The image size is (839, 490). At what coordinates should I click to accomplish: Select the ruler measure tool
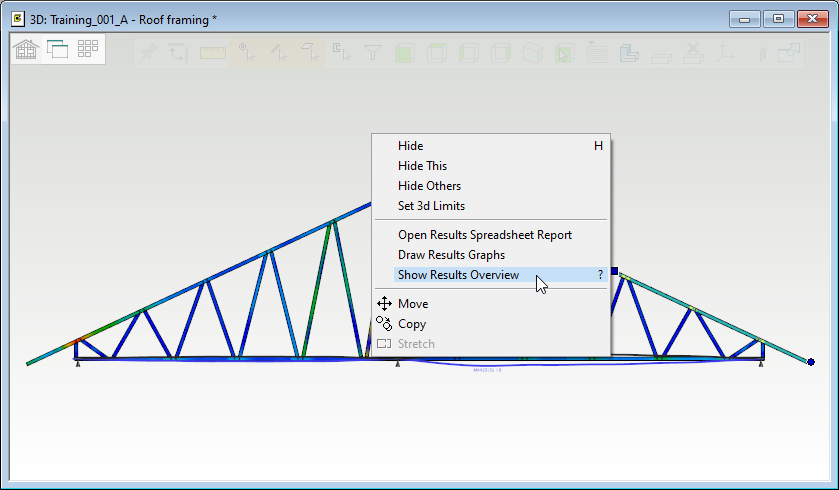213,54
